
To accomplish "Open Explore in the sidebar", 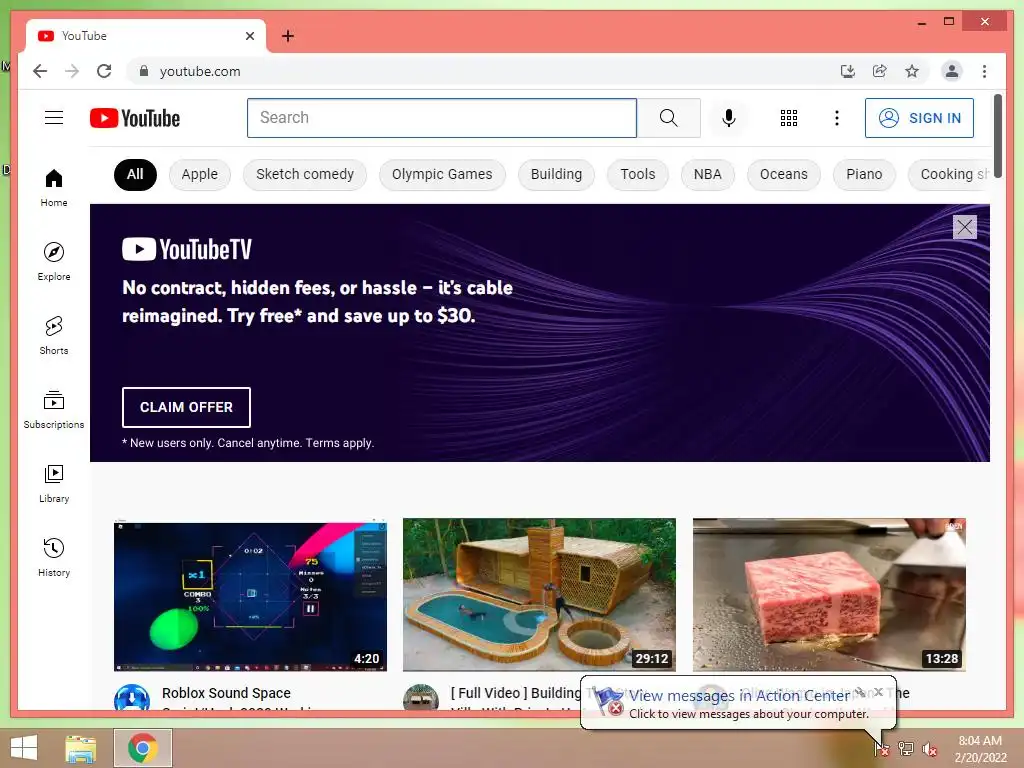I will 54,261.
